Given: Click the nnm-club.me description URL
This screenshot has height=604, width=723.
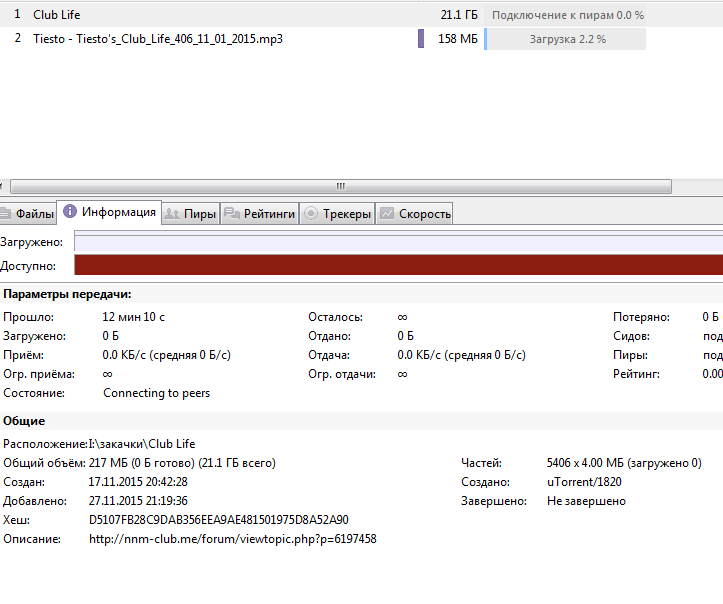Looking at the screenshot, I should [x=232, y=539].
